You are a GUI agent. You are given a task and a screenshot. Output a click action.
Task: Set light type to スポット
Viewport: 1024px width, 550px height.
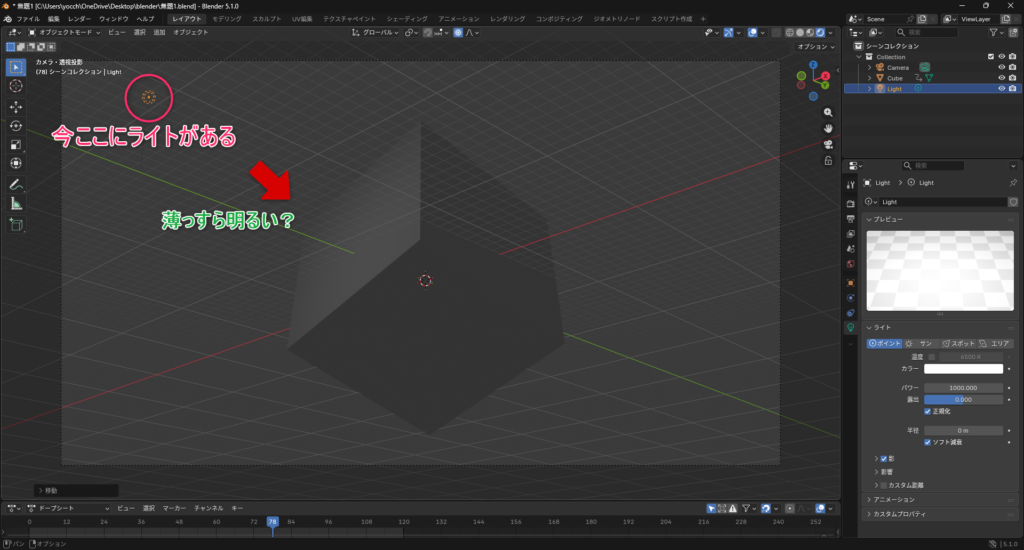956,343
